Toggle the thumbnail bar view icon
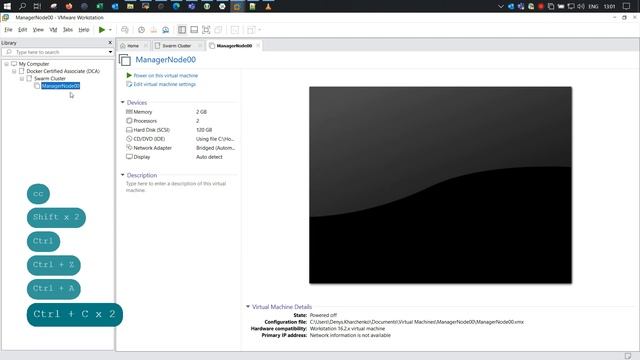This screenshot has height=360, width=640. [194, 30]
